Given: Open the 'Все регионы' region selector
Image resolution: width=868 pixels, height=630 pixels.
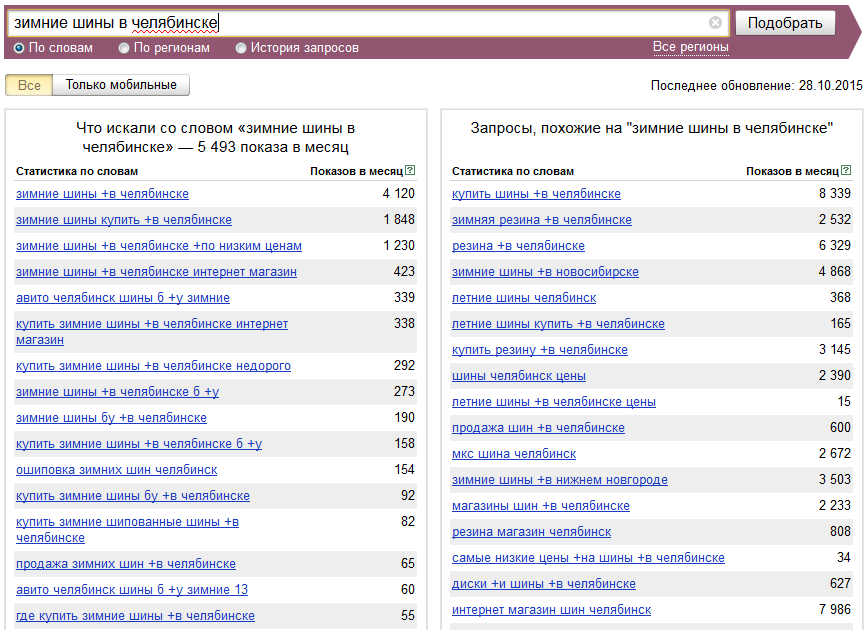Looking at the screenshot, I should point(691,47).
